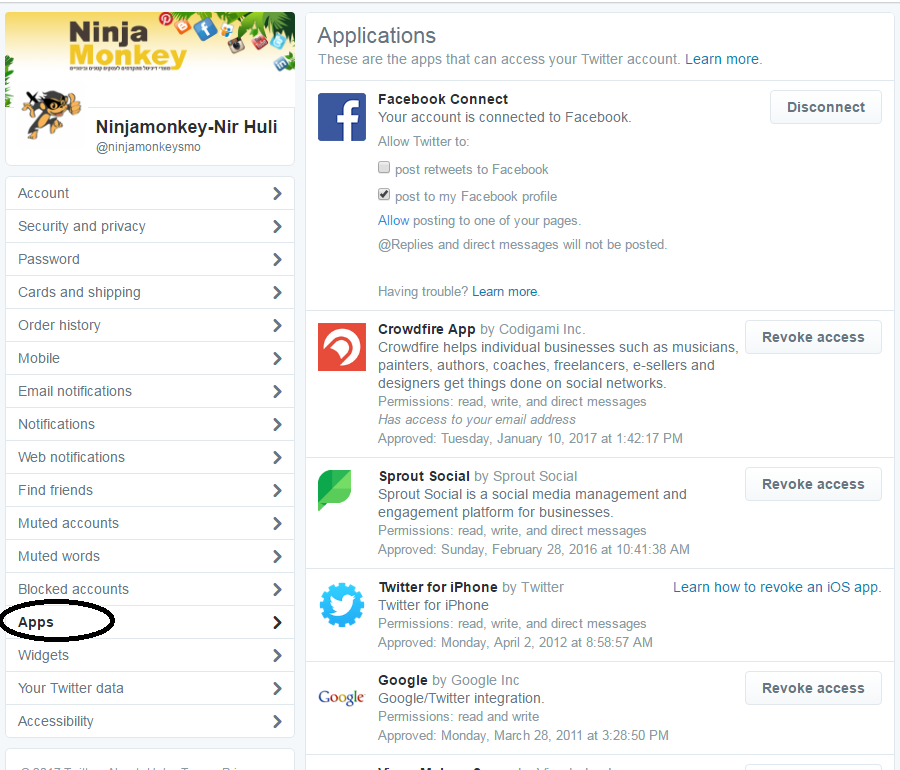Open the Apps settings menu item
900x770 pixels.
click(37, 622)
